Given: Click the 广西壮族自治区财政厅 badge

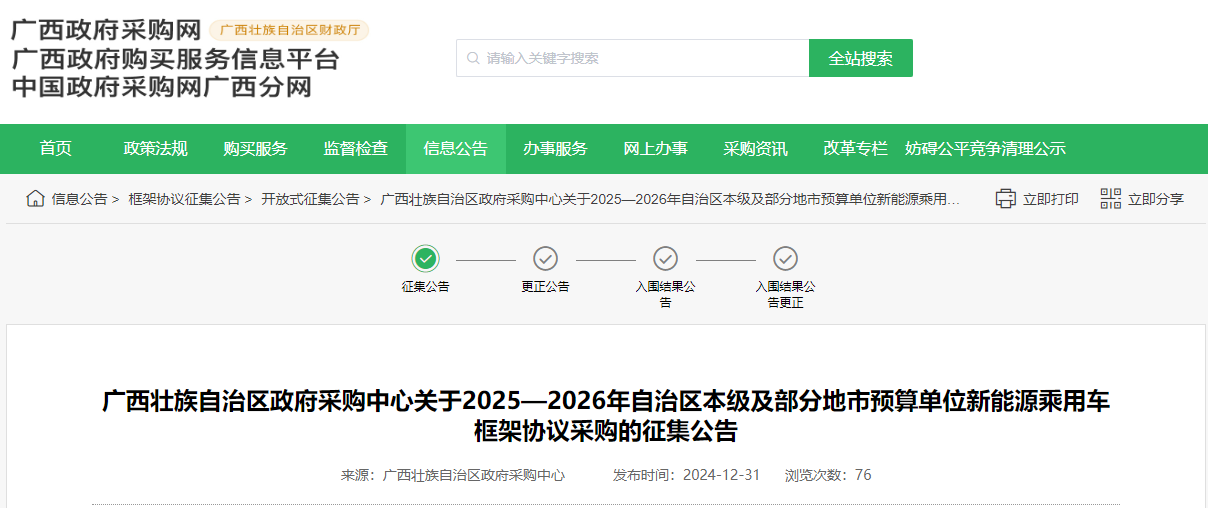Looking at the screenshot, I should click(x=289, y=30).
